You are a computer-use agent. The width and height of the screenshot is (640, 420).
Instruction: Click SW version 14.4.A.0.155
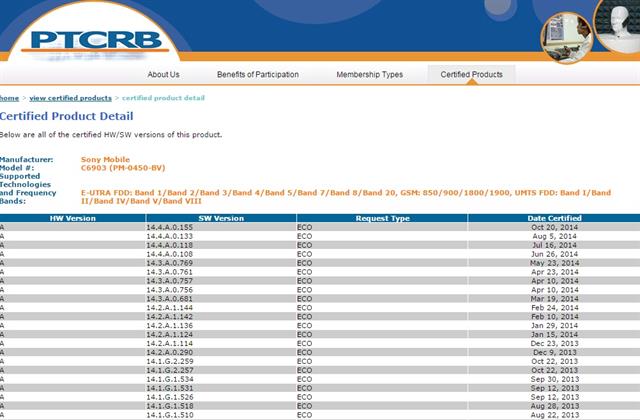coord(170,227)
